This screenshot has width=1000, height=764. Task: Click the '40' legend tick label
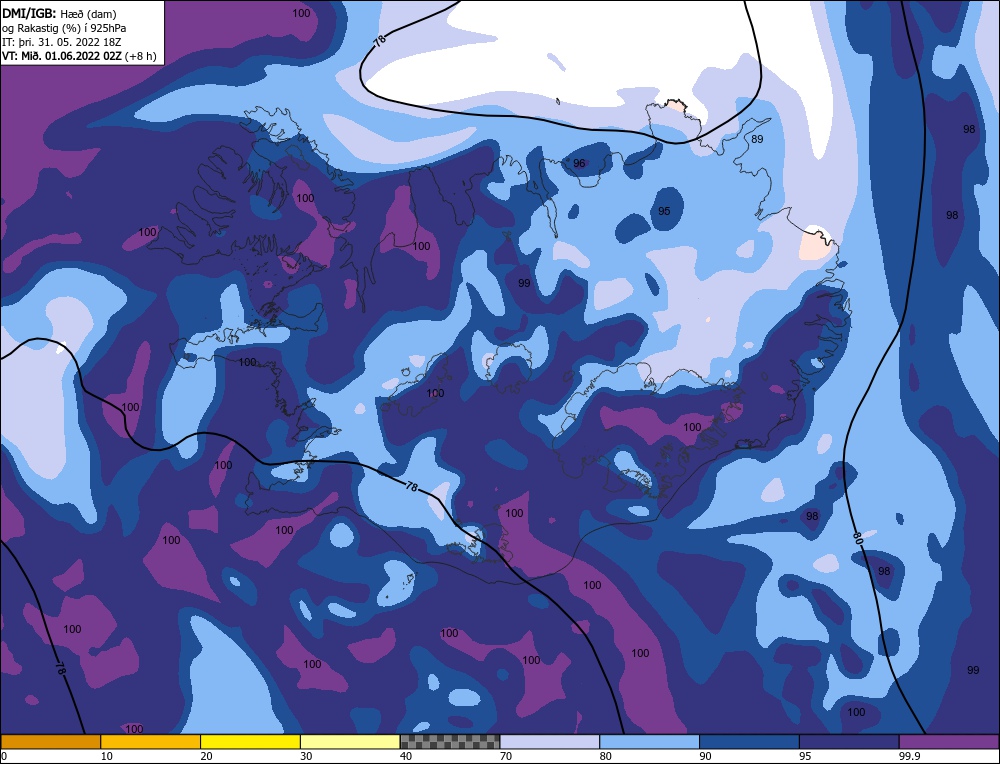(406, 756)
